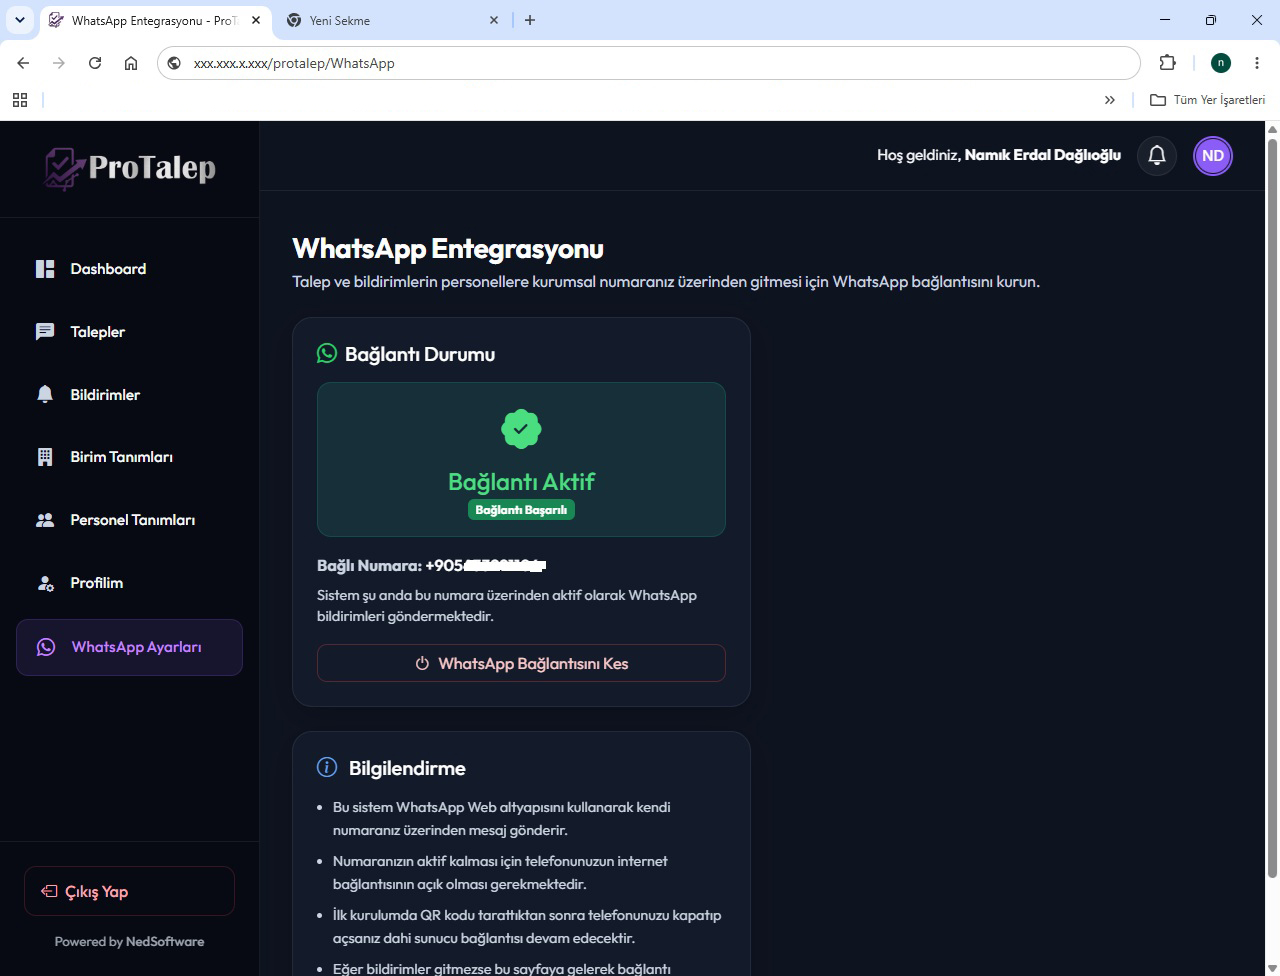Reload the current page
The width and height of the screenshot is (1280, 976).
click(x=95, y=63)
